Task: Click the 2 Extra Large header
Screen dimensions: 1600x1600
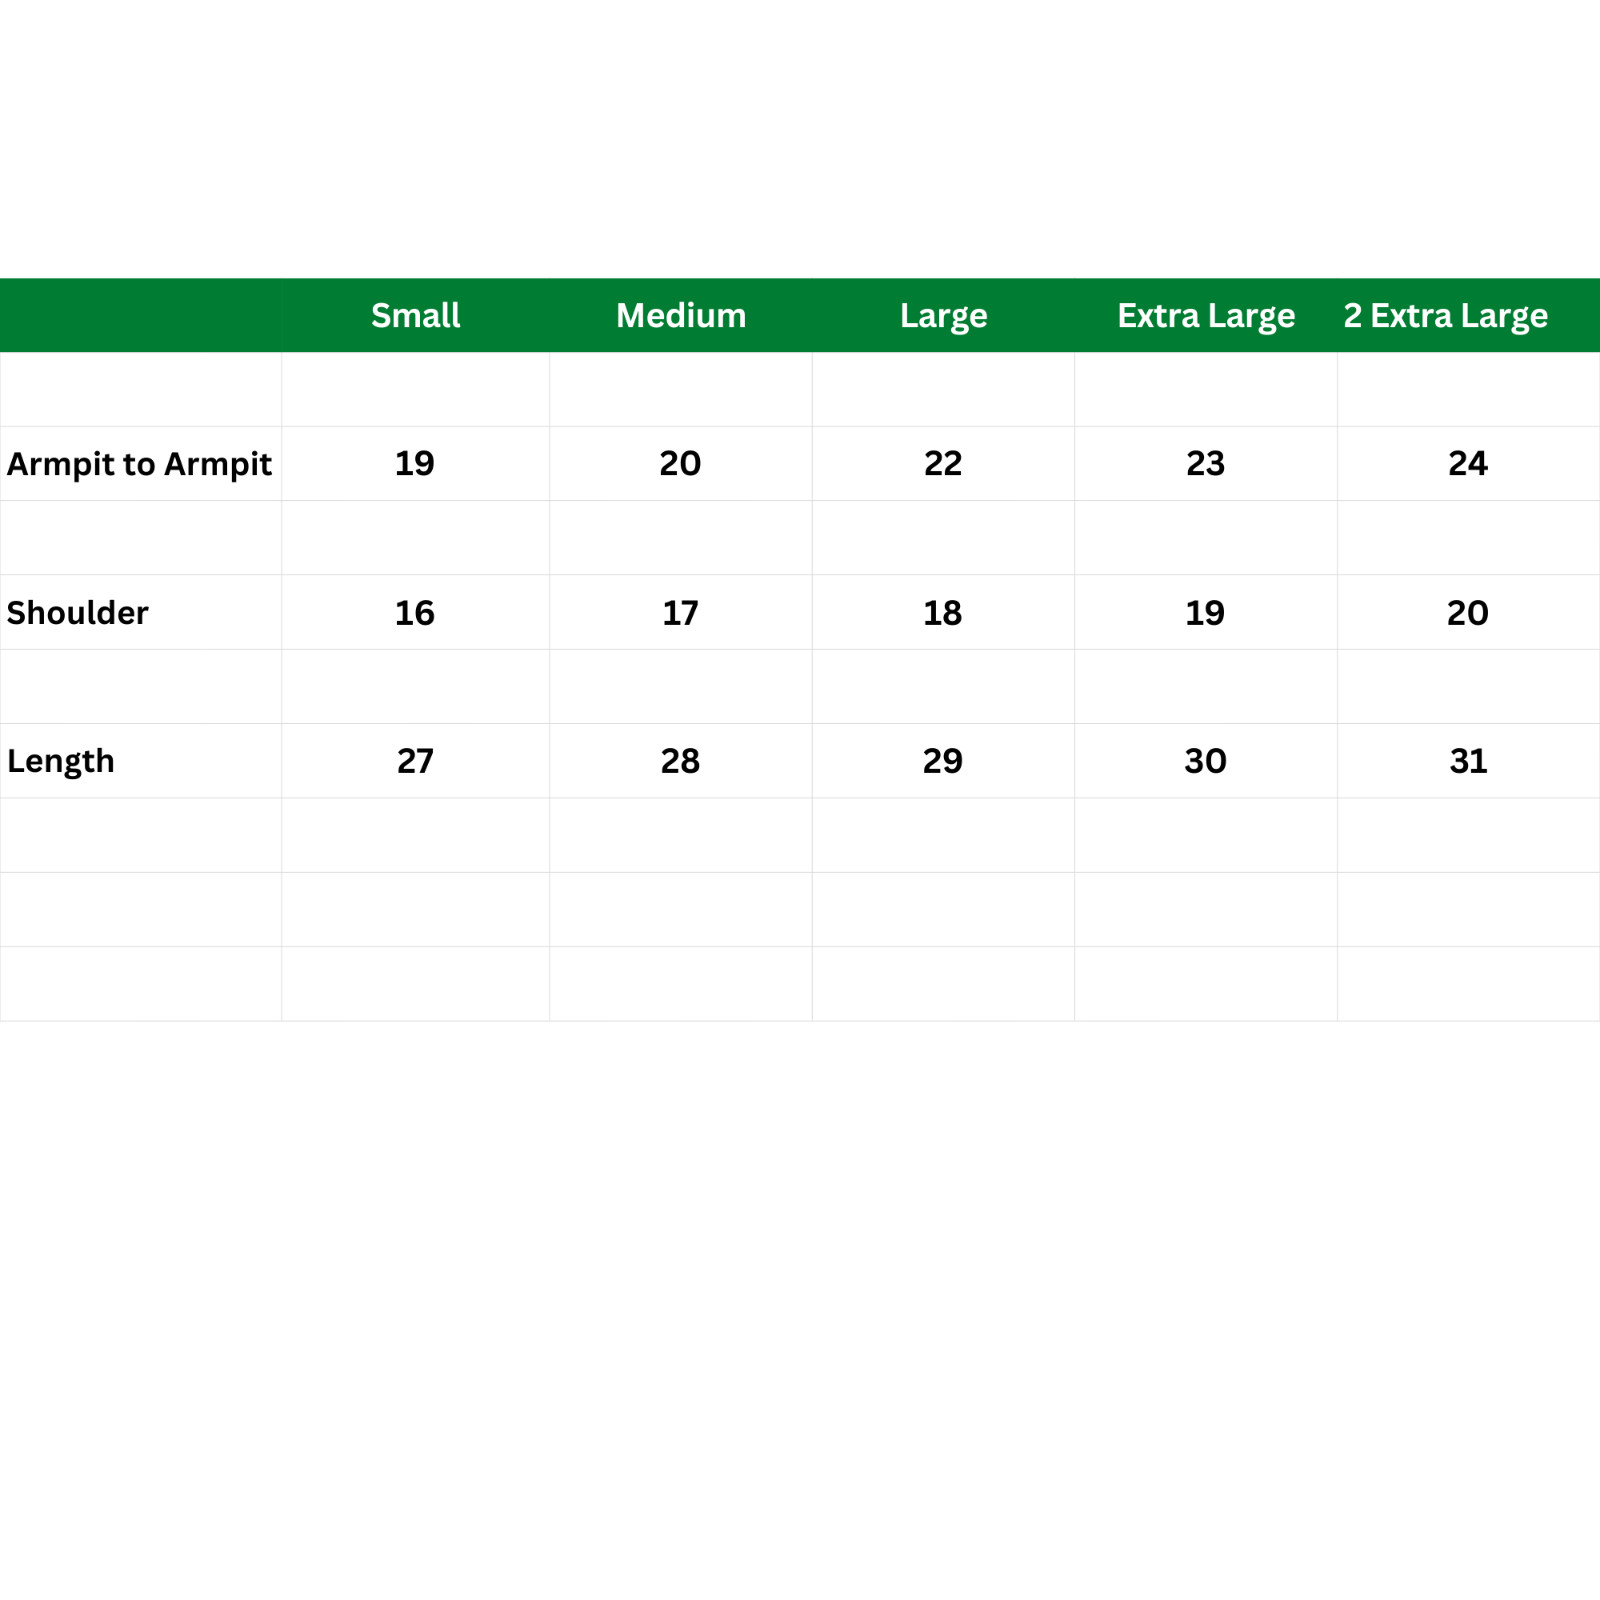Action: pyautogui.click(x=1445, y=317)
